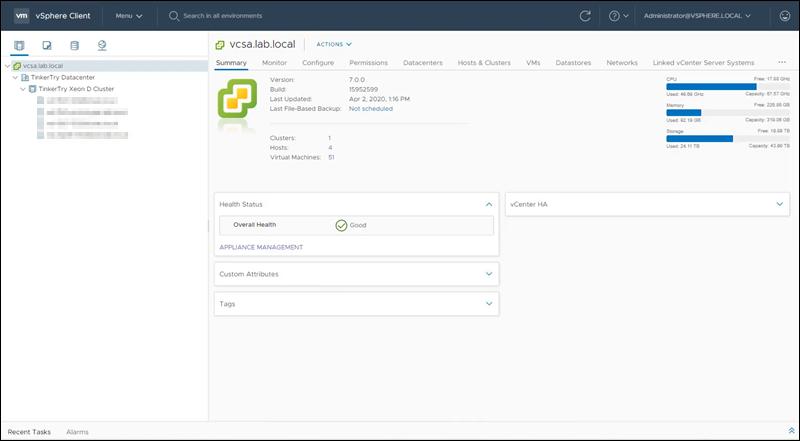The image size is (800, 441).
Task: Open the Hosts and Clusters inventory view icon
Action: 20,45
